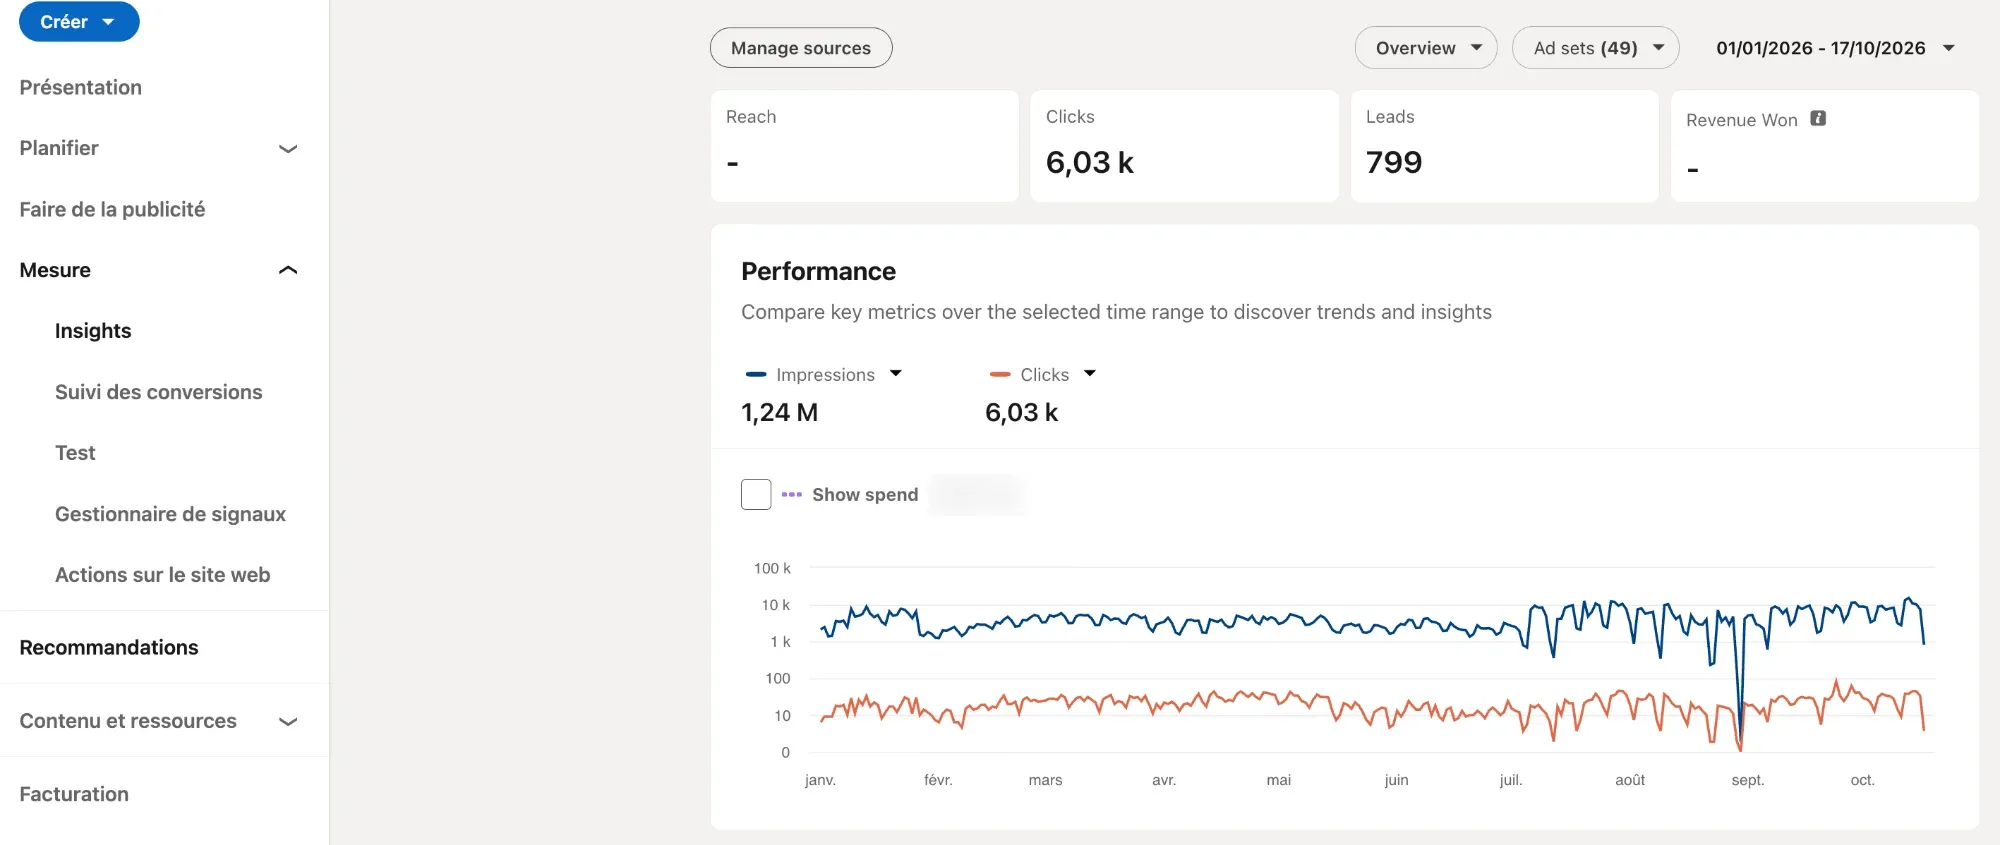Expand Contenu et ressources chevron
2000x845 pixels.
click(288, 721)
